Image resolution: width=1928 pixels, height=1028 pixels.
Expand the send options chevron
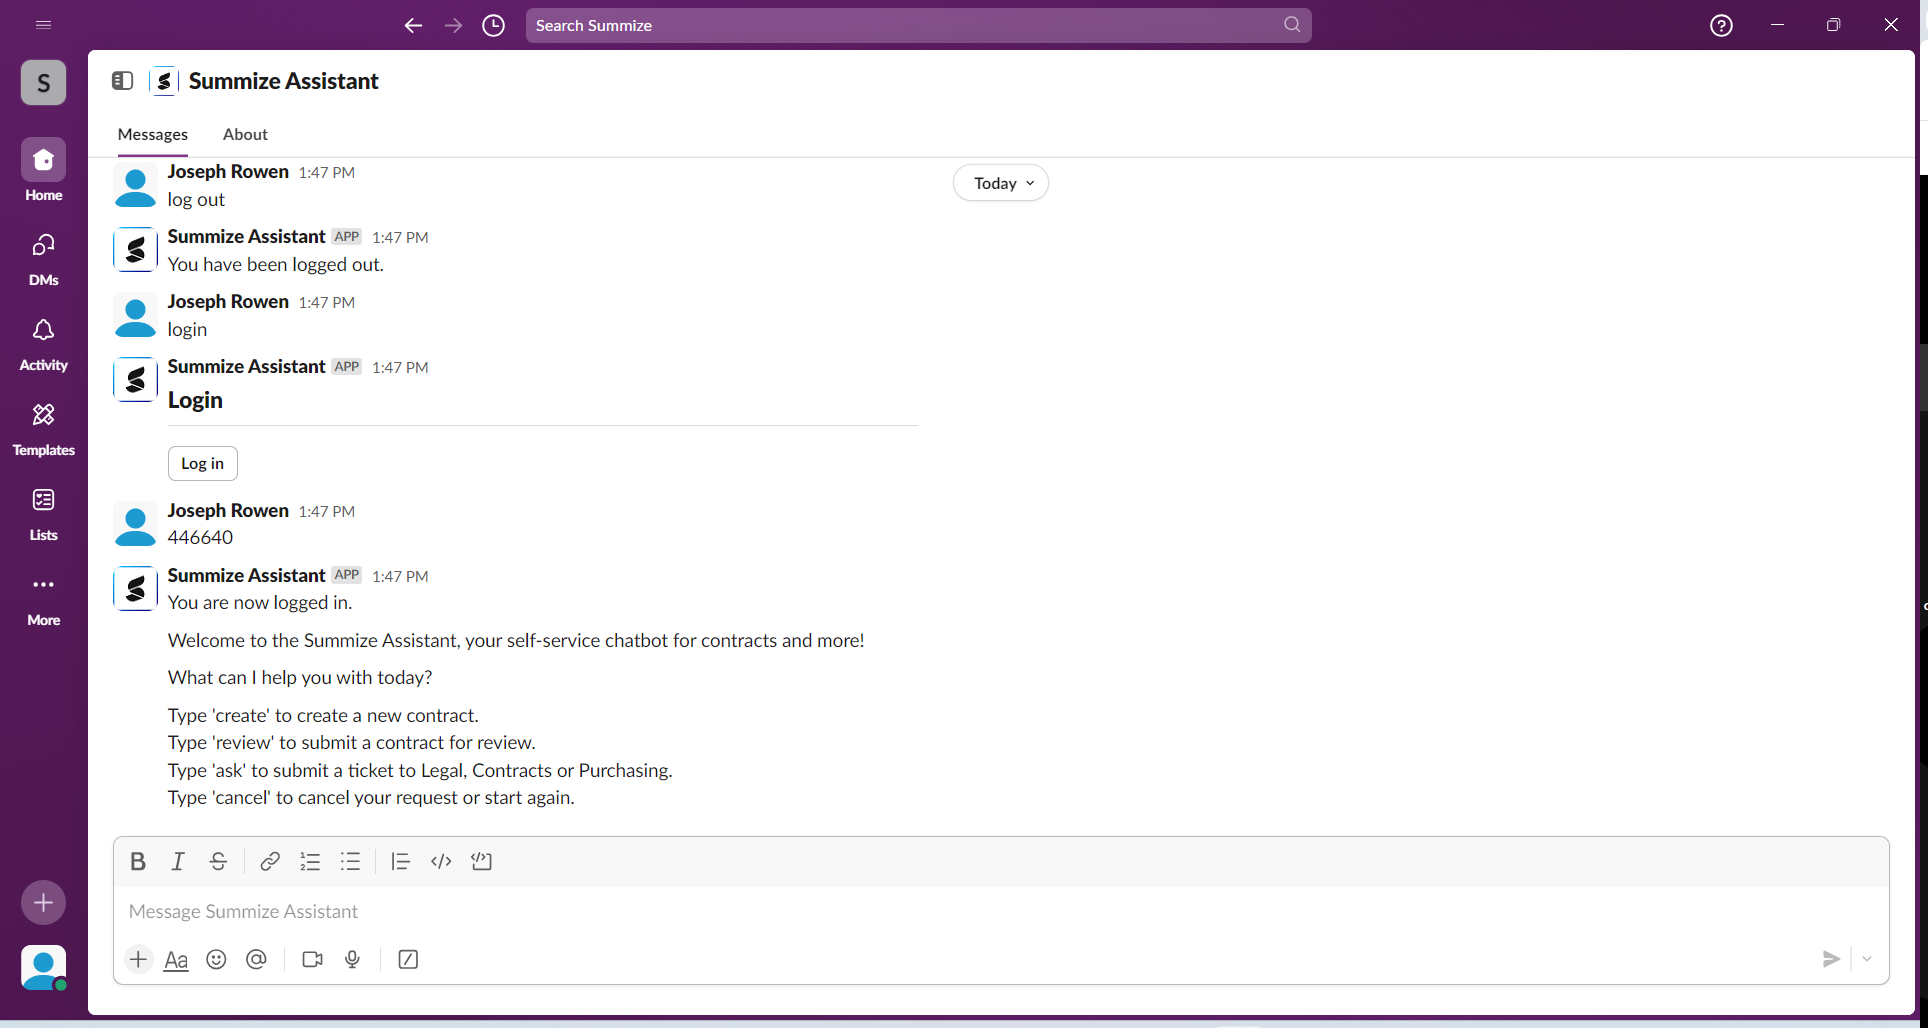click(1867, 959)
